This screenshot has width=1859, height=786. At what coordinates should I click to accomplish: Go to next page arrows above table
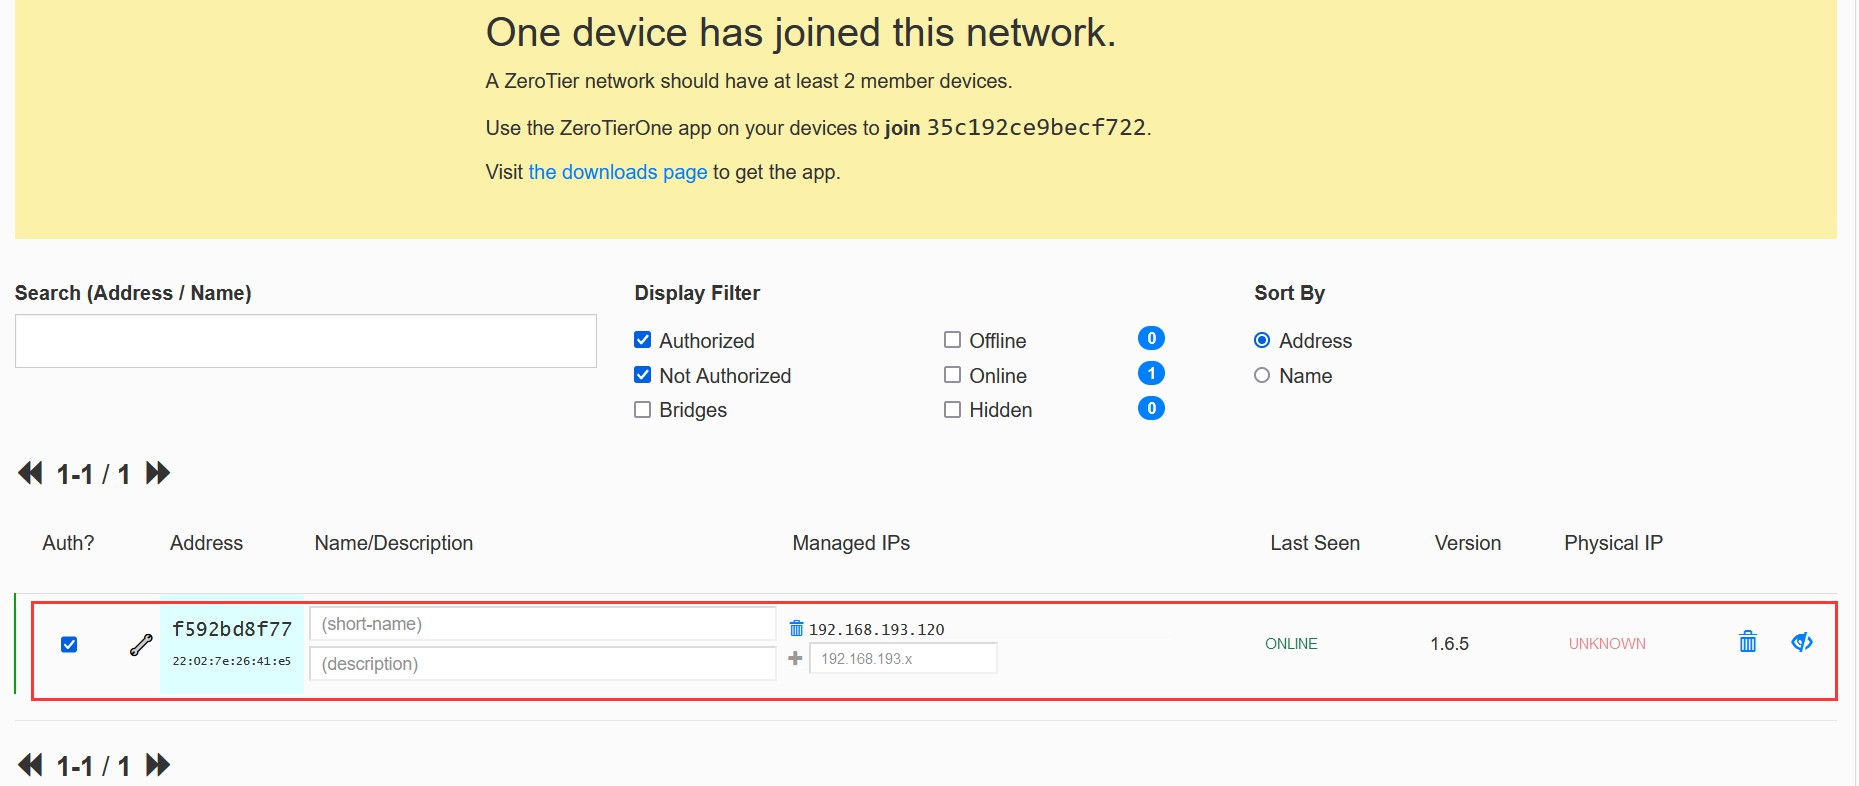[x=158, y=473]
